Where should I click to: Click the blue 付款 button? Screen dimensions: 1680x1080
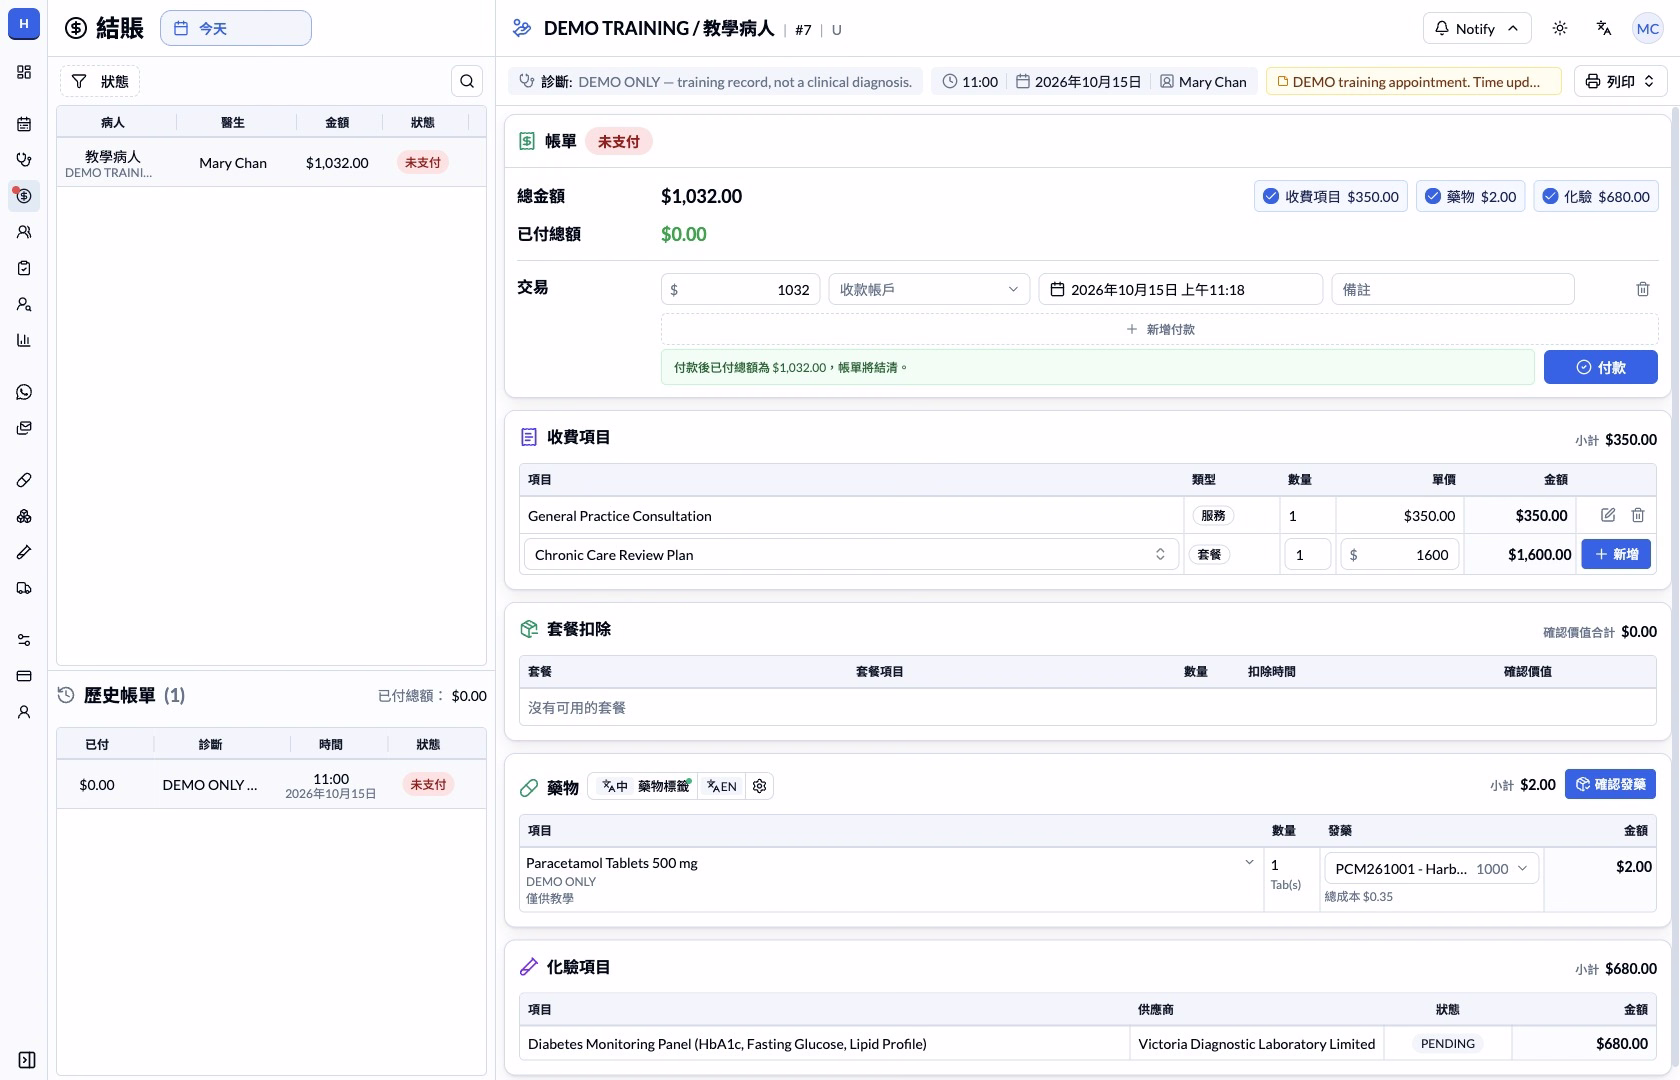[1600, 367]
